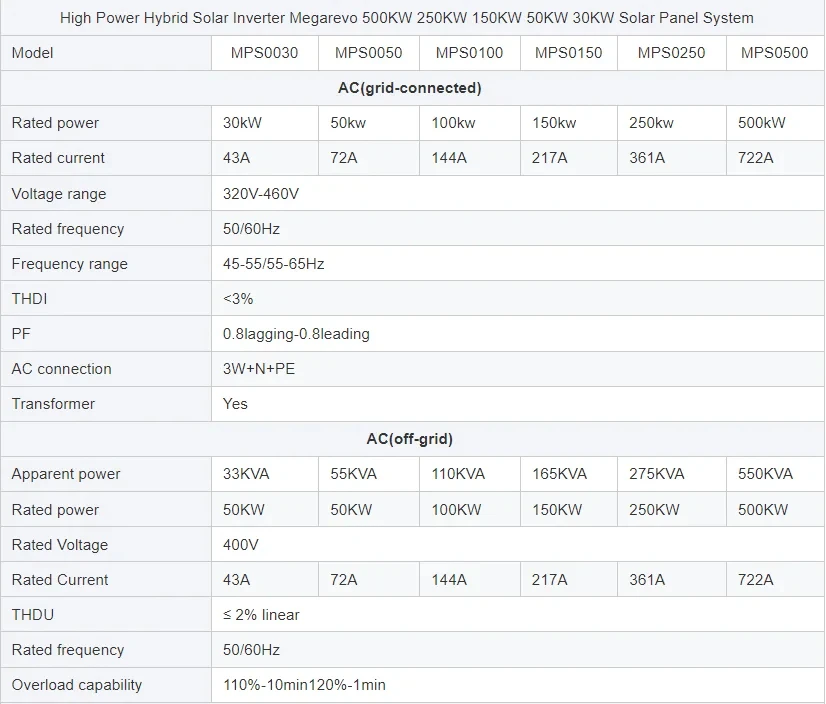
Task: Click the MPS0150 model column header
Action: pyautogui.click(x=569, y=53)
